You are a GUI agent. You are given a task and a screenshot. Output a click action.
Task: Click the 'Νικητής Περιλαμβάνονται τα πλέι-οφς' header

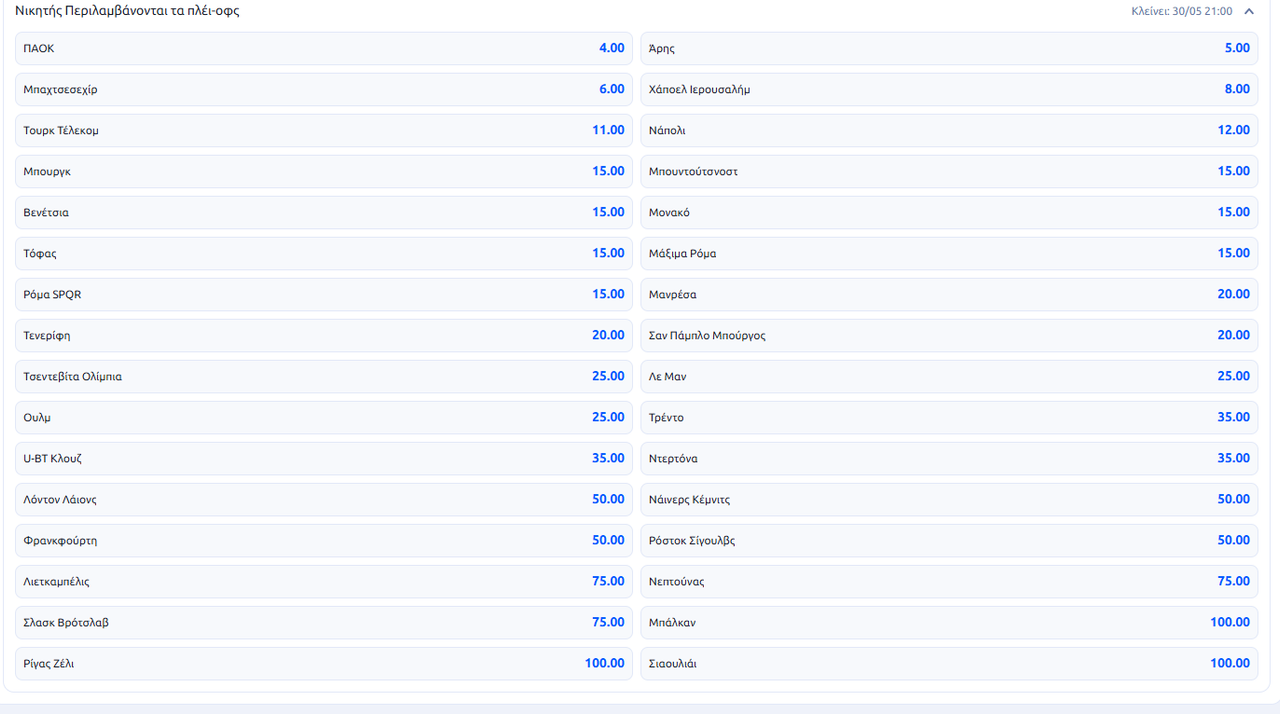[127, 11]
